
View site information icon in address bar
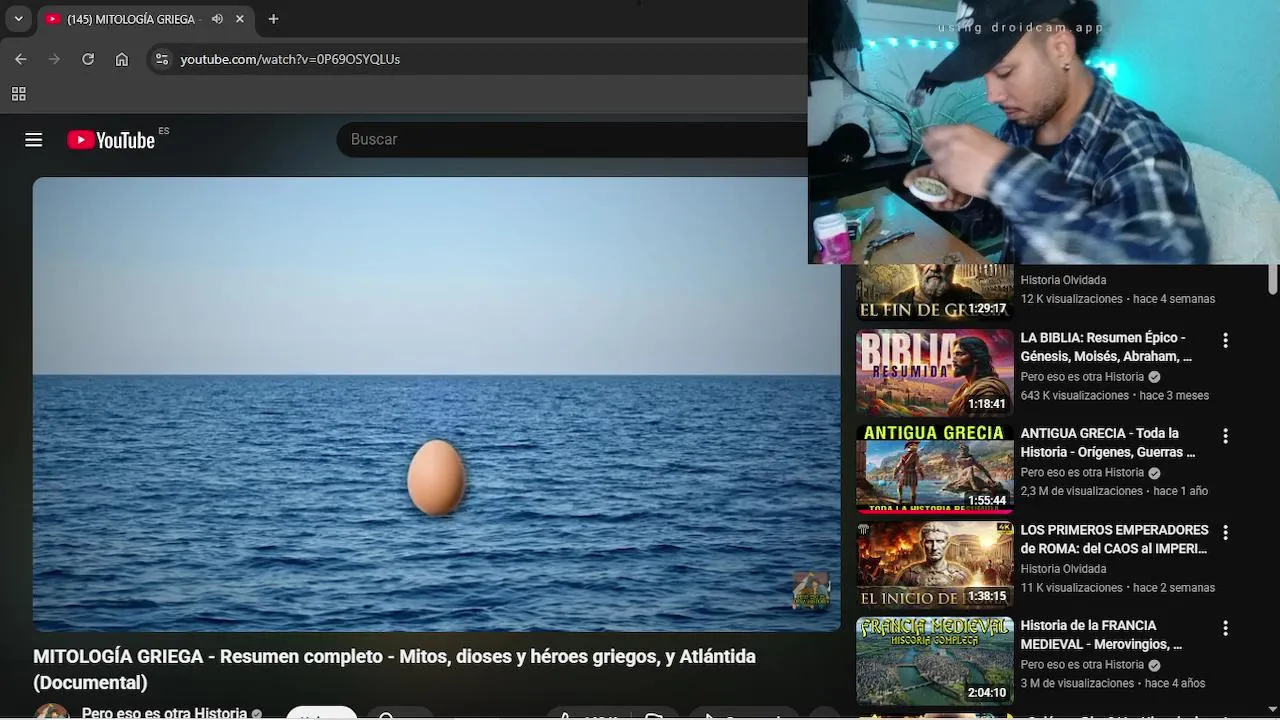162,59
